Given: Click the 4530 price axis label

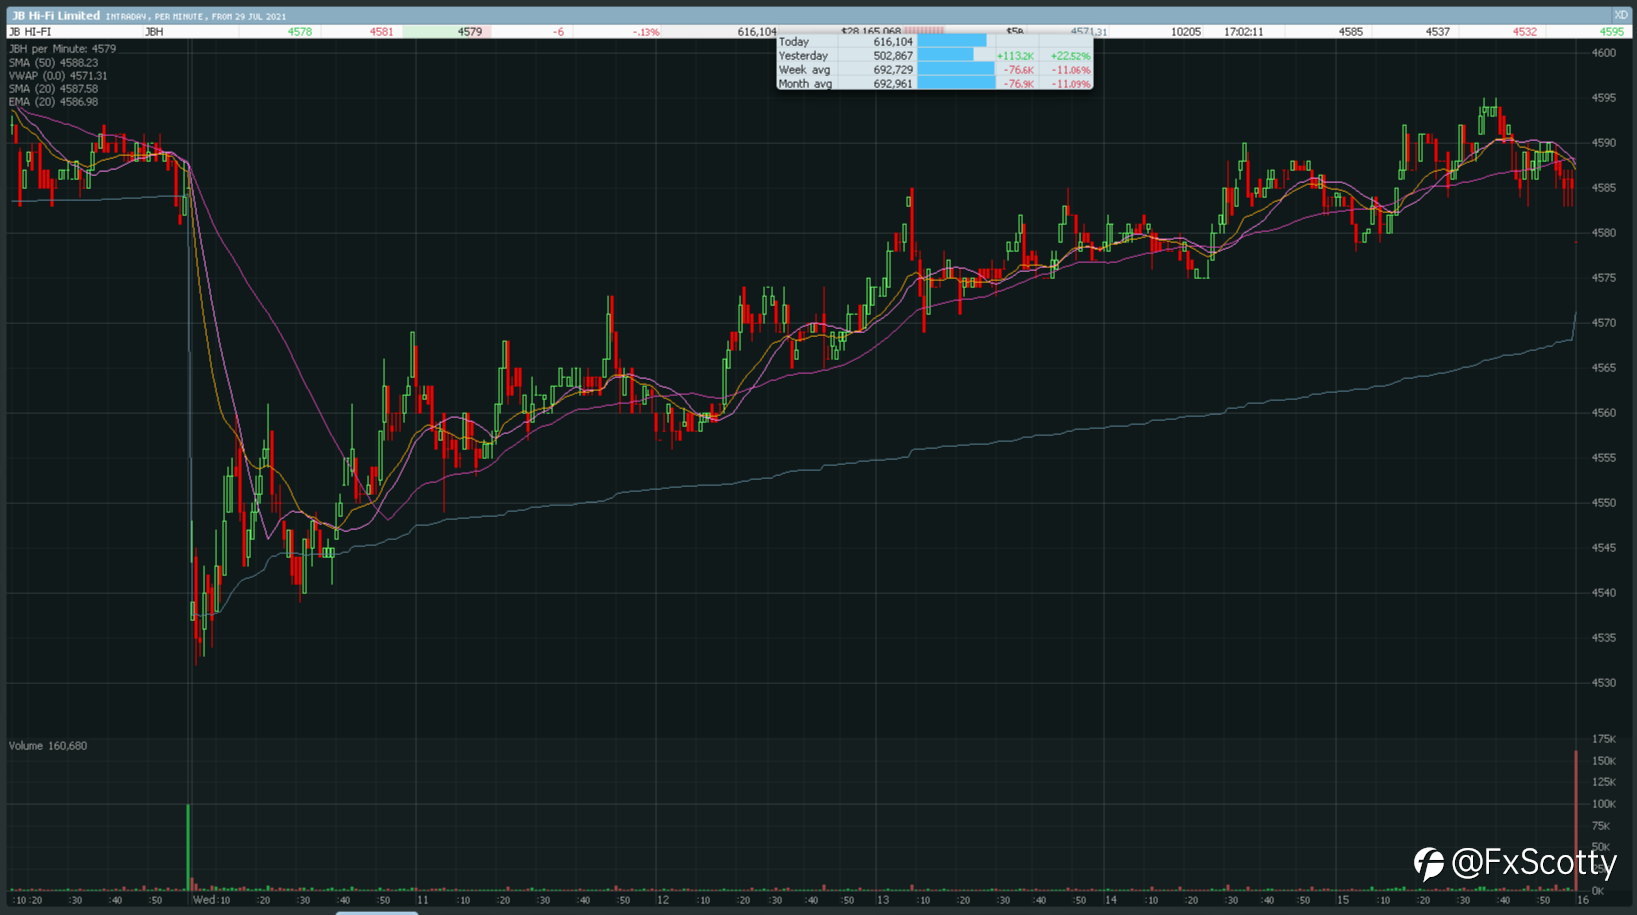Looking at the screenshot, I should point(1604,683).
